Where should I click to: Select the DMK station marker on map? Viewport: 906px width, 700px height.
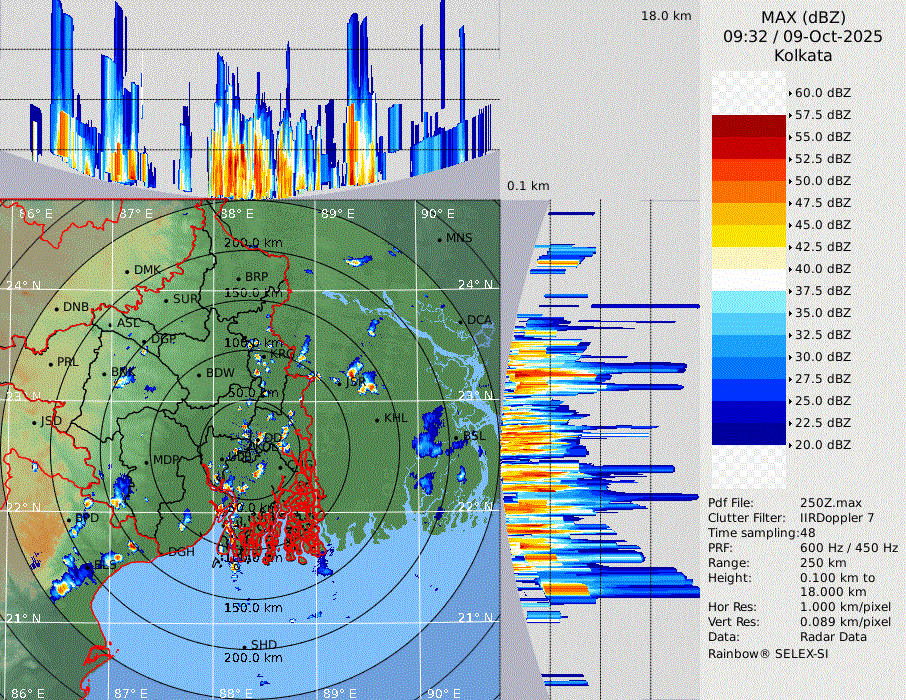(x=128, y=271)
